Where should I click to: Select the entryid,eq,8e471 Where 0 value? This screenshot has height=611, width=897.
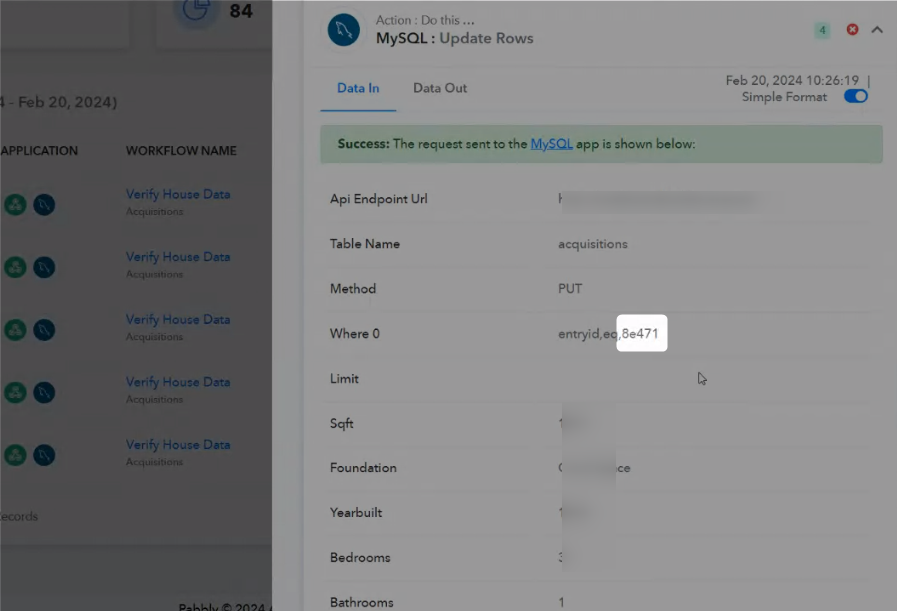(x=608, y=334)
